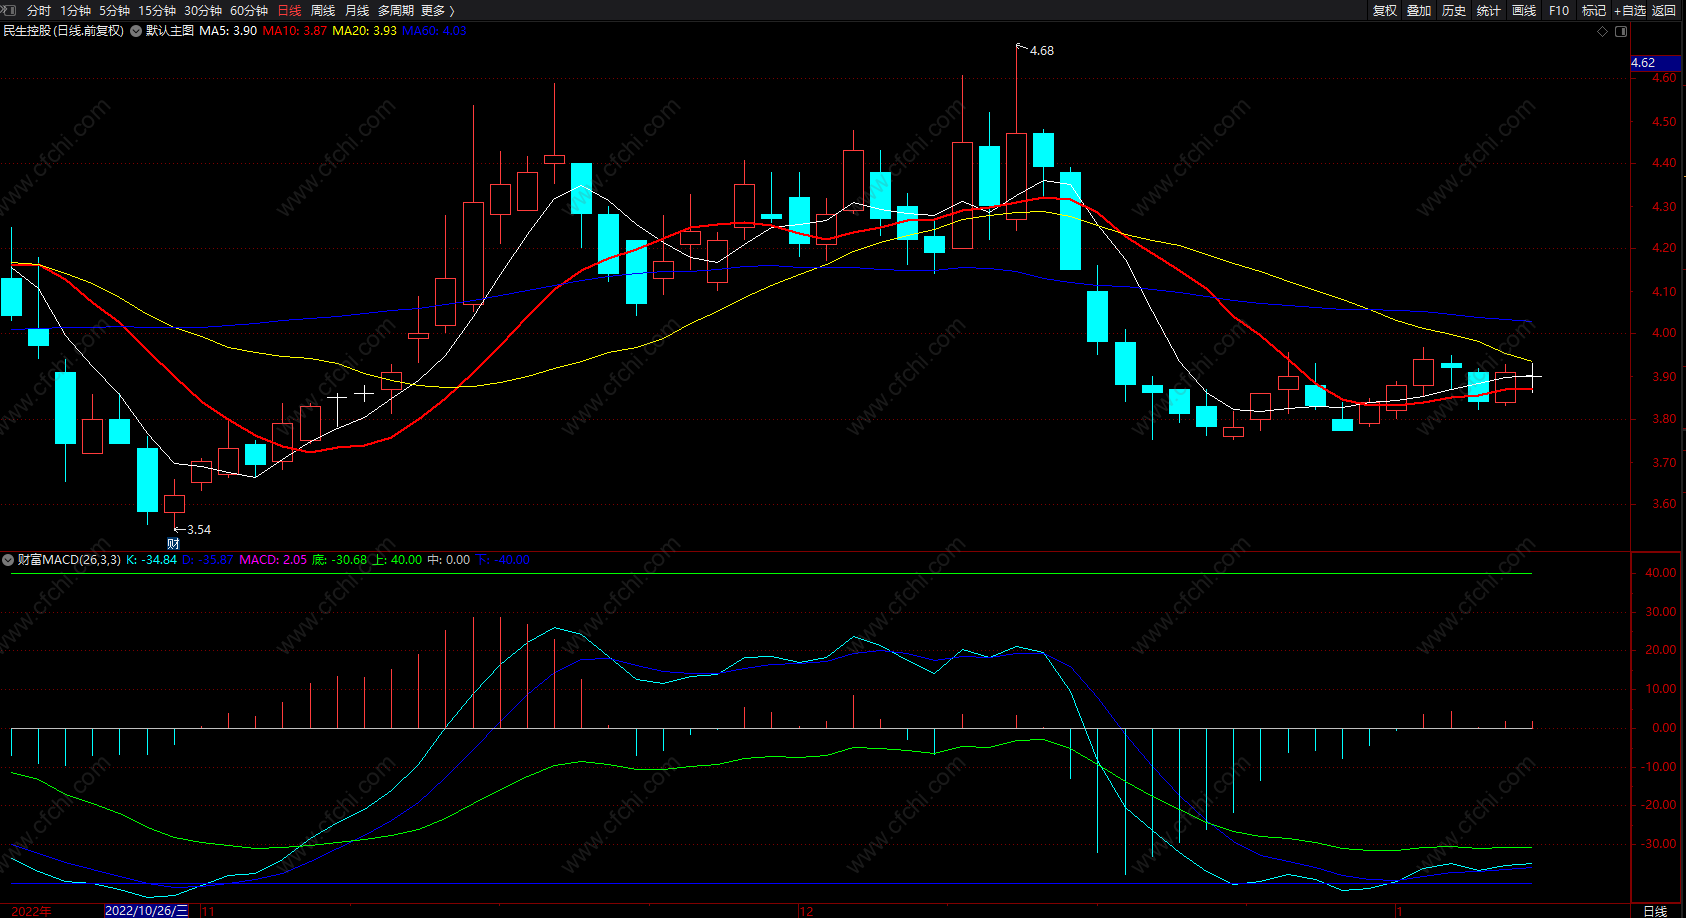The image size is (1686, 918).
Task: Click the 默认主图 indicator label
Action: (x=170, y=31)
